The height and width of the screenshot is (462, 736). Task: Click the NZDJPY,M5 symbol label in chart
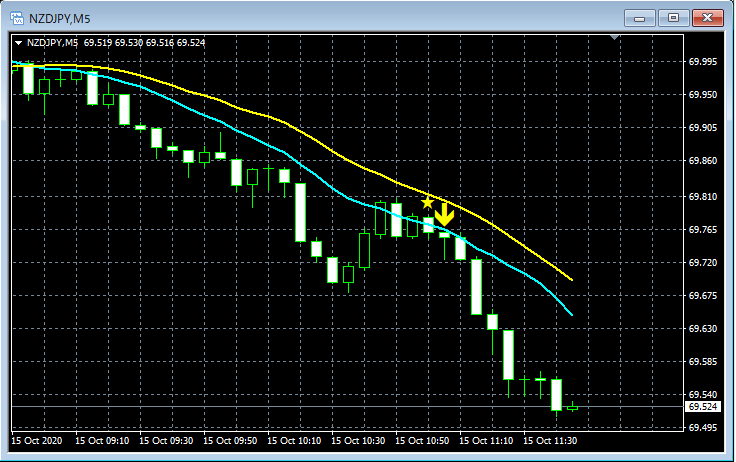[52, 43]
